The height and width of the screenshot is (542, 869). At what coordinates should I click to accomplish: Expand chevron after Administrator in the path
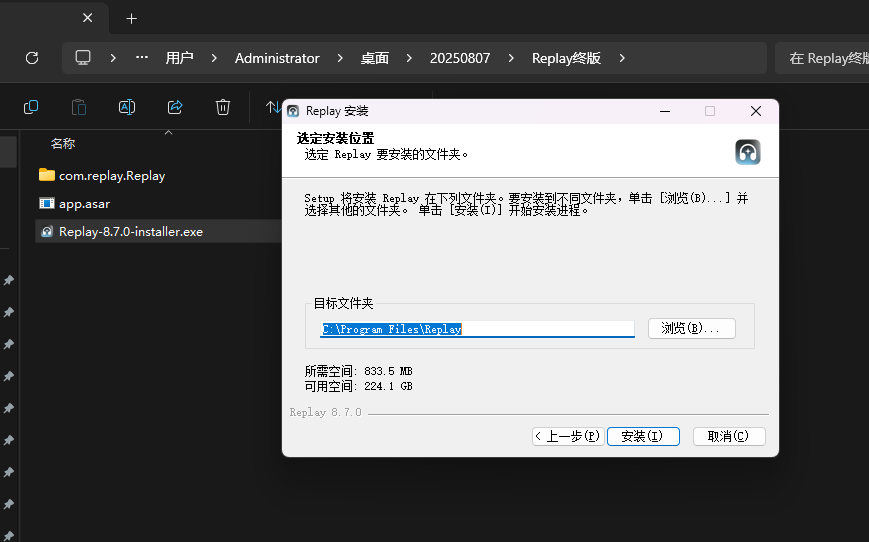340,58
